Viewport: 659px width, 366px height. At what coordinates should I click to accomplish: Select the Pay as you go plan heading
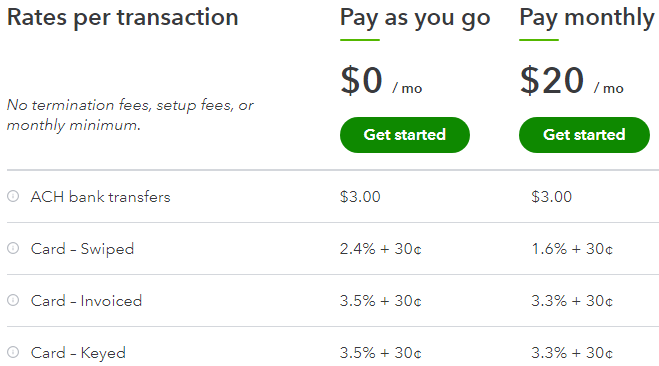pos(415,18)
